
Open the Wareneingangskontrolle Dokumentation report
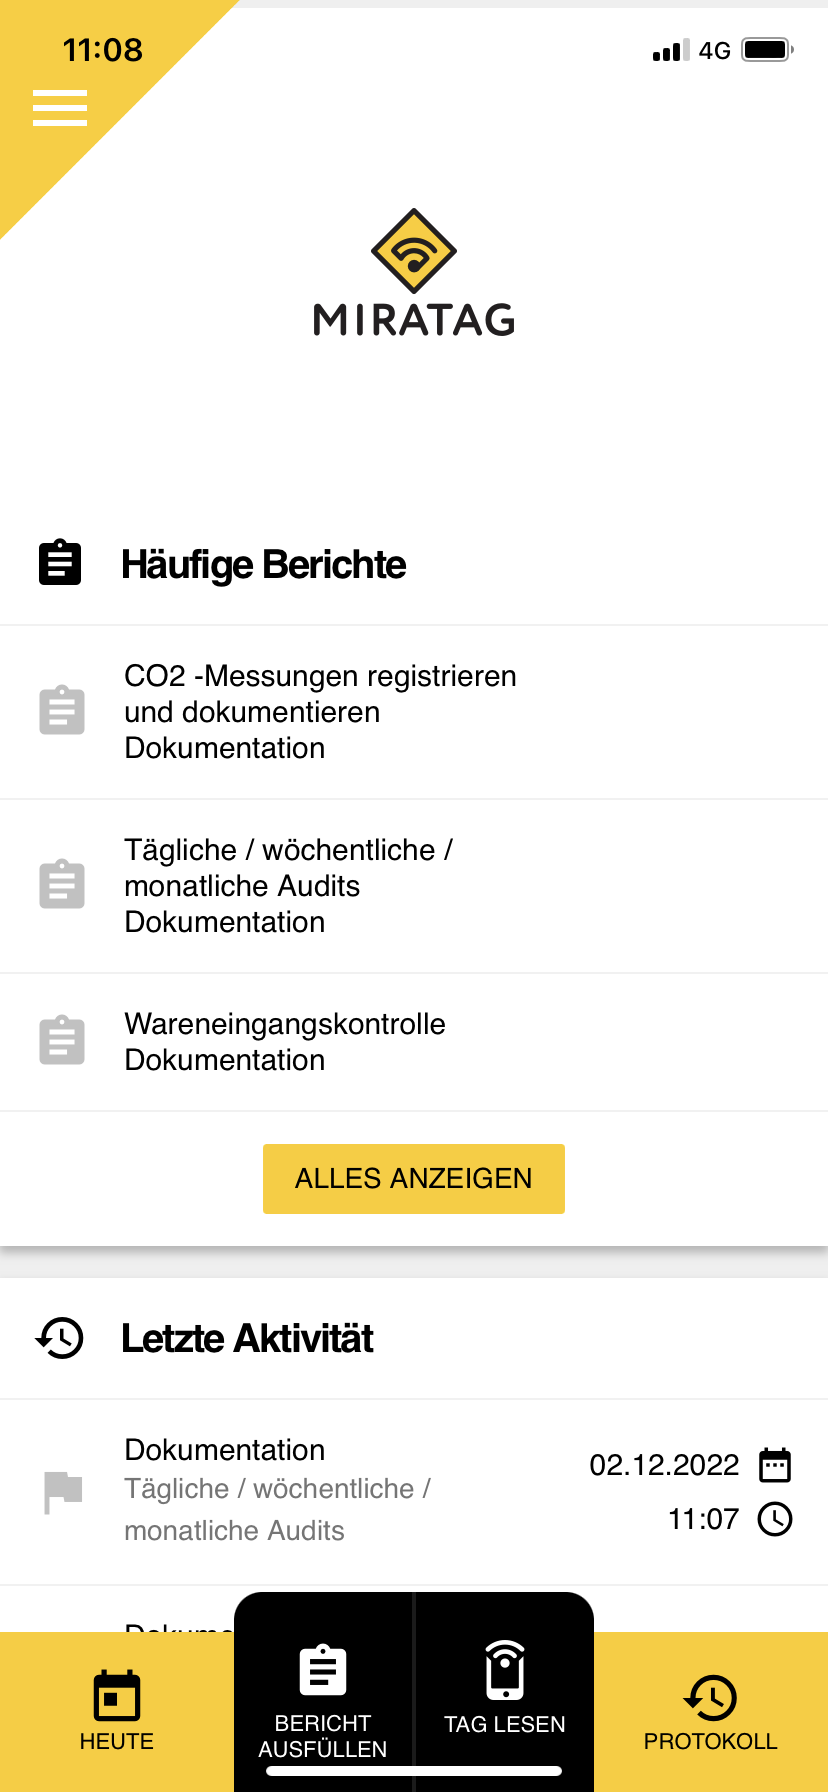414,1042
